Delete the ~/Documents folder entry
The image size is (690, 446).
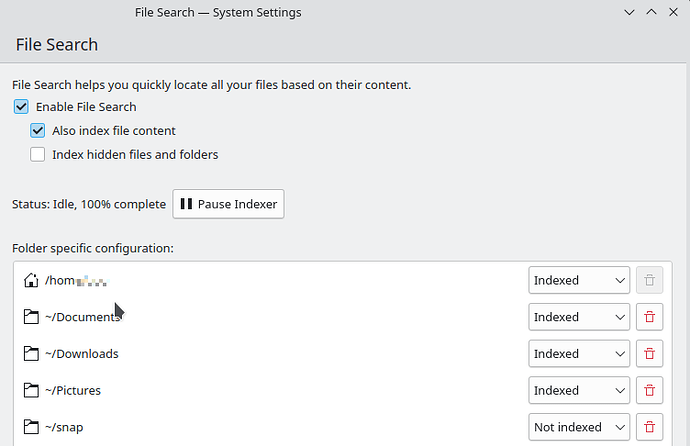coord(649,317)
